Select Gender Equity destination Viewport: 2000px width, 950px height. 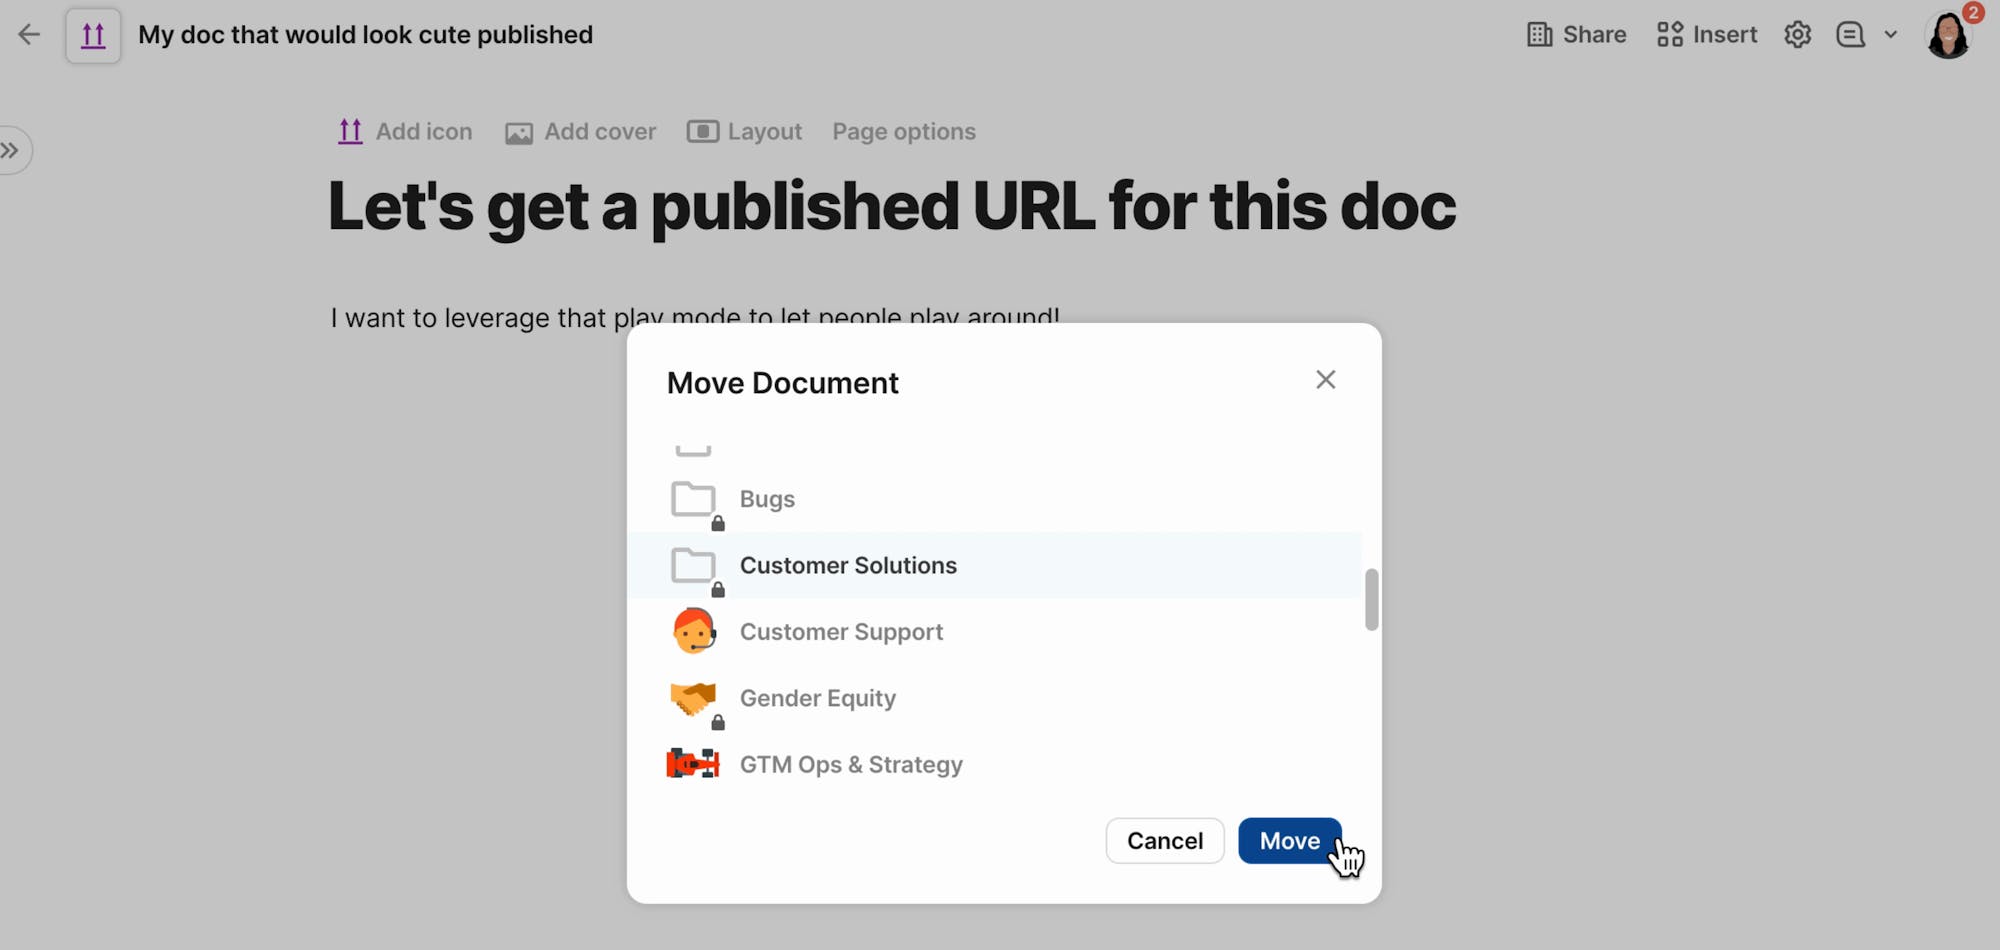995,698
